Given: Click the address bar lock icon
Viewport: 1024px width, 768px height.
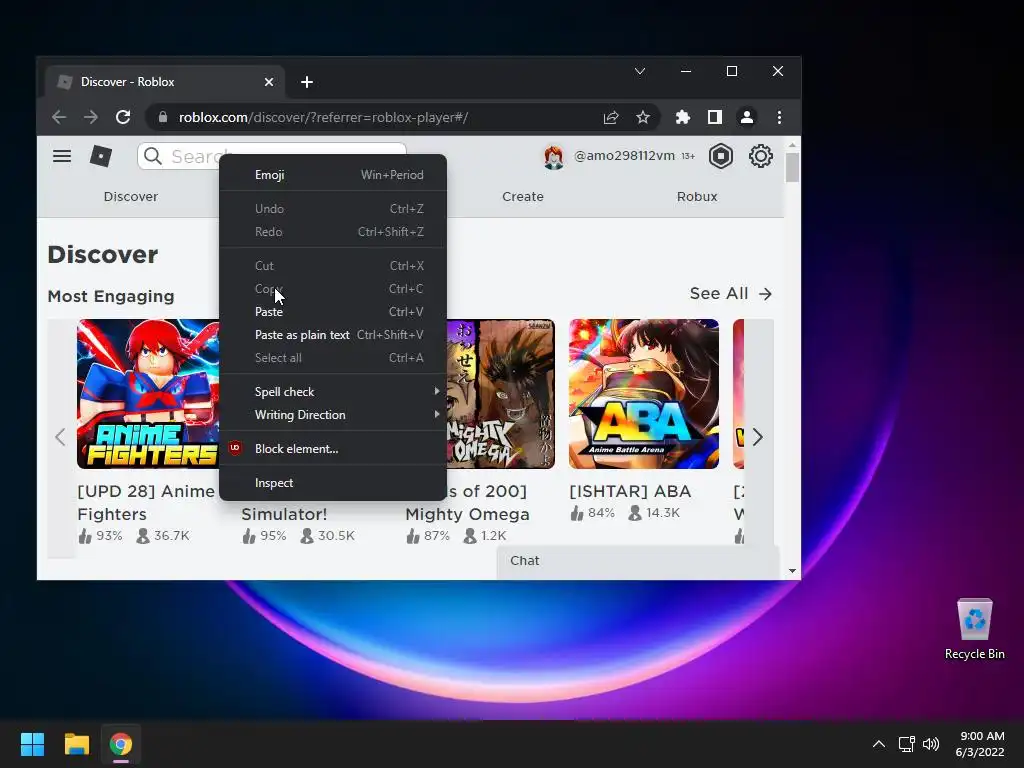Looking at the screenshot, I should (163, 118).
